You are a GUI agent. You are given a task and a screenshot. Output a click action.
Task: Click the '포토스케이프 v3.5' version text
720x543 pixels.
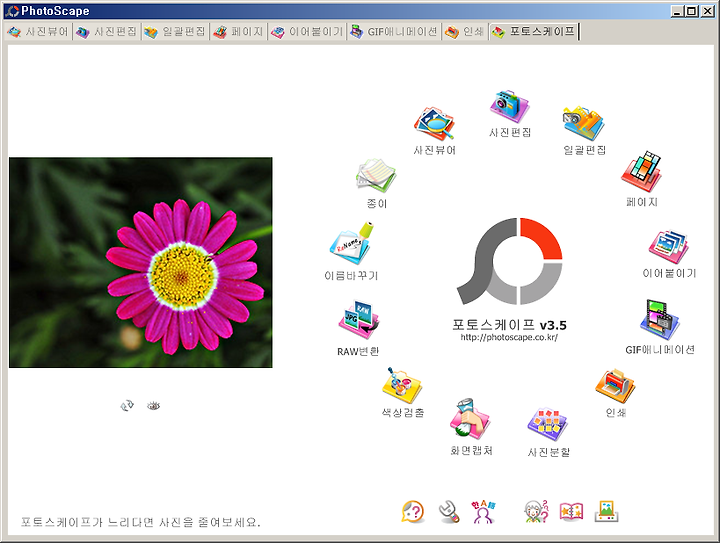point(509,325)
